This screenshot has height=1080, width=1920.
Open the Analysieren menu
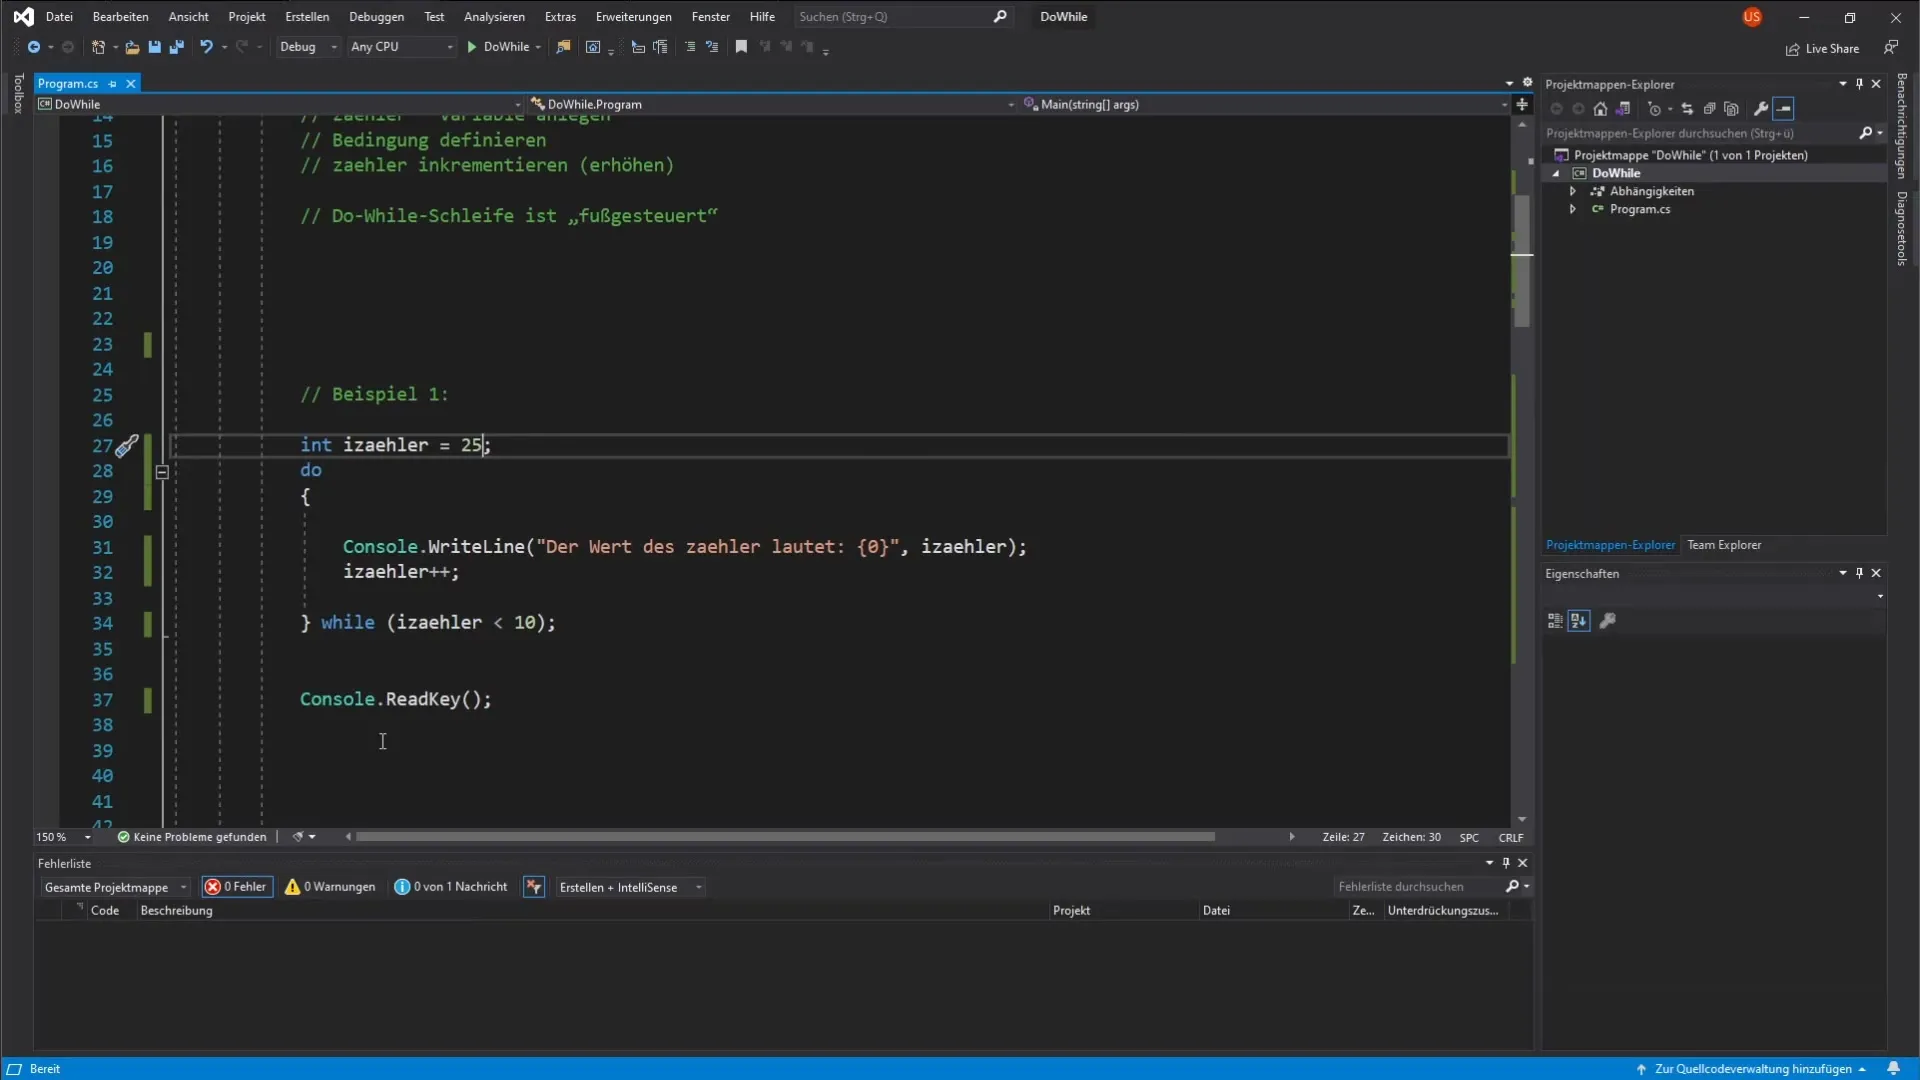click(x=494, y=17)
